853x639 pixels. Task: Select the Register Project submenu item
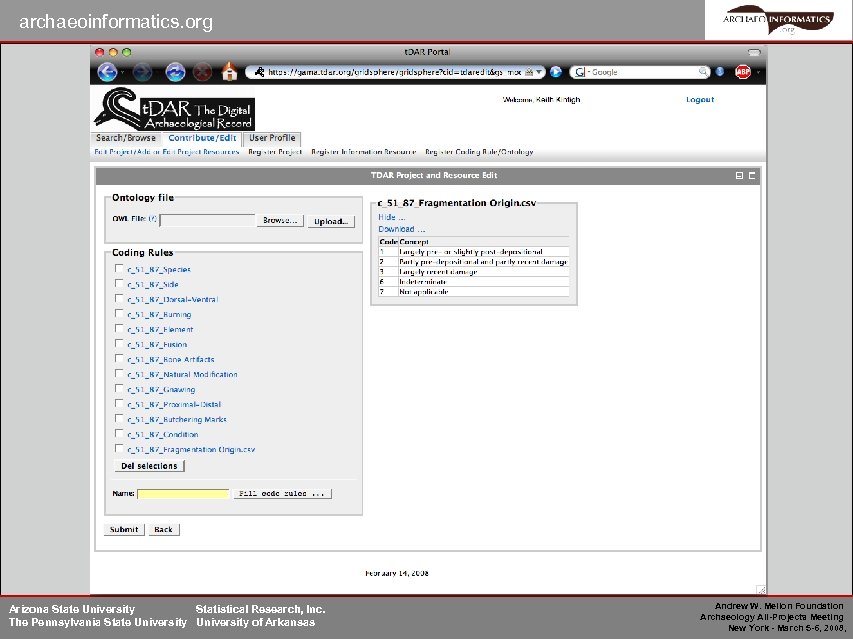275,152
